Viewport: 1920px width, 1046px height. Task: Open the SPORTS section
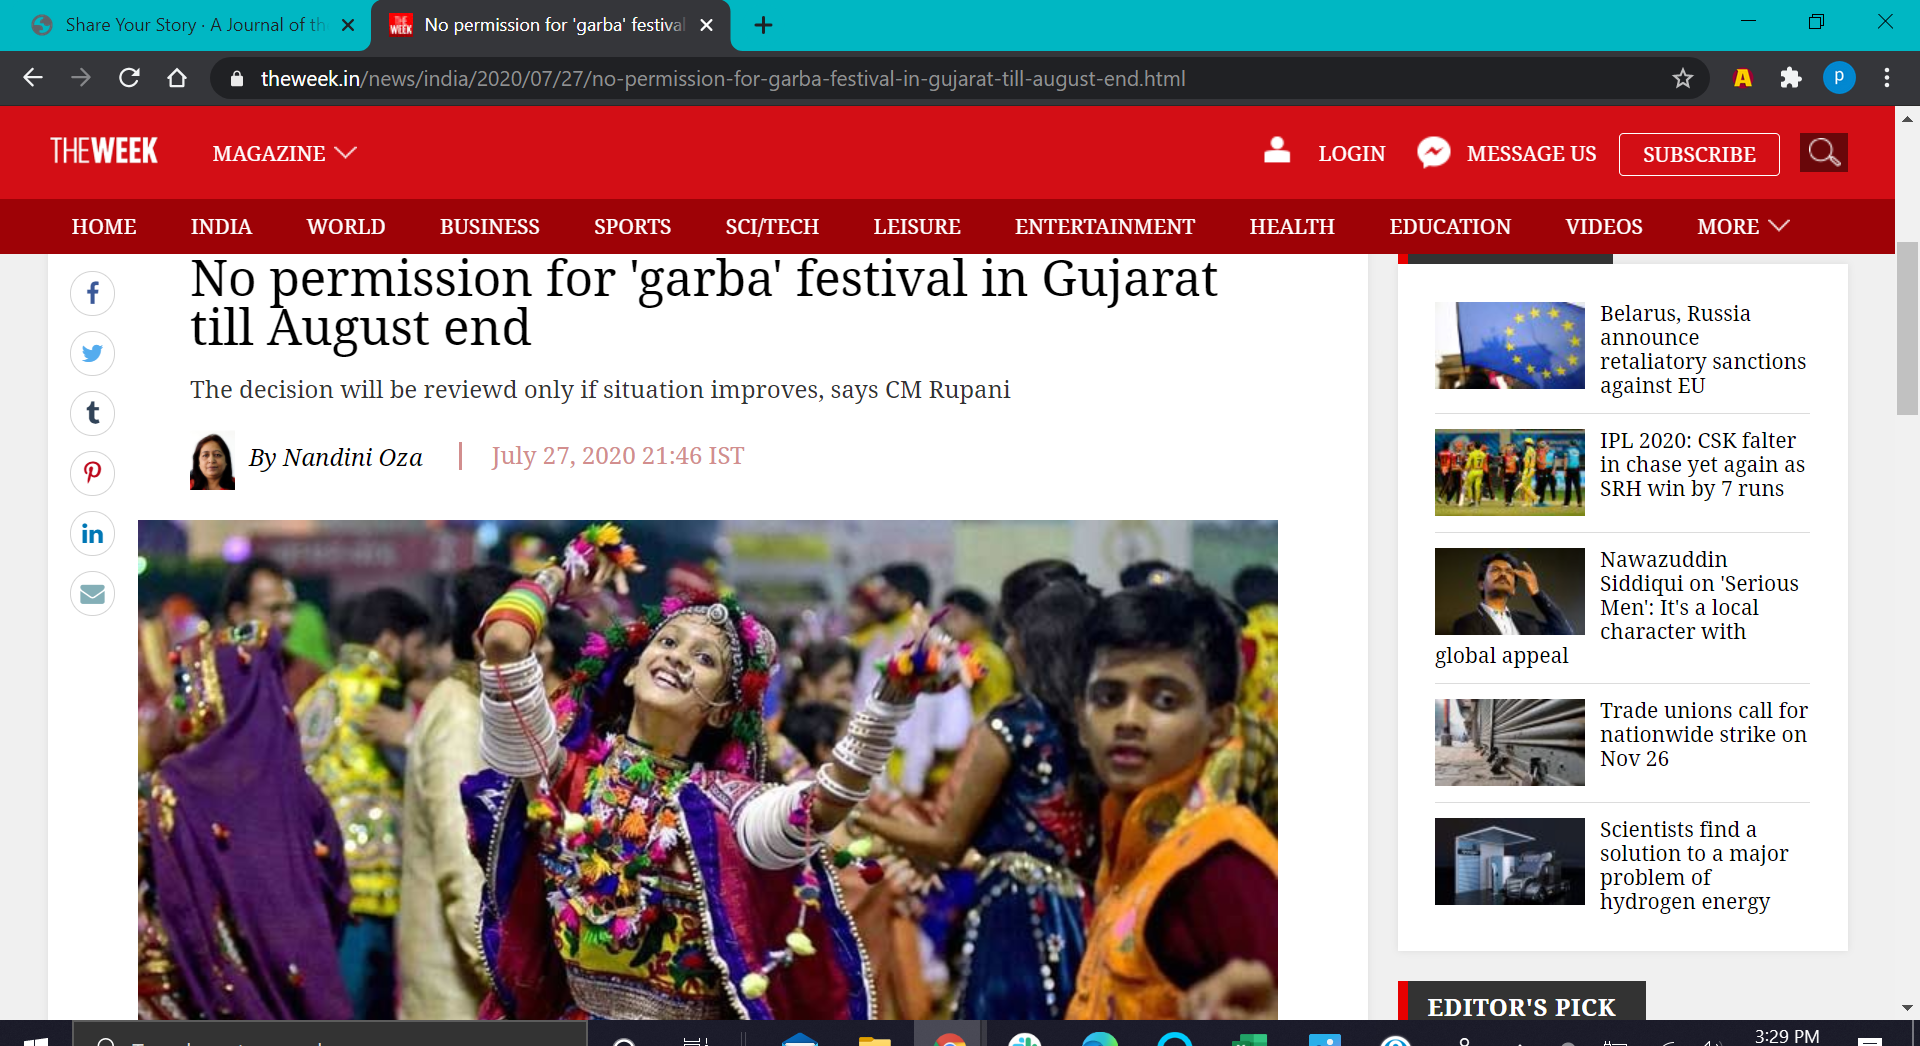point(632,227)
